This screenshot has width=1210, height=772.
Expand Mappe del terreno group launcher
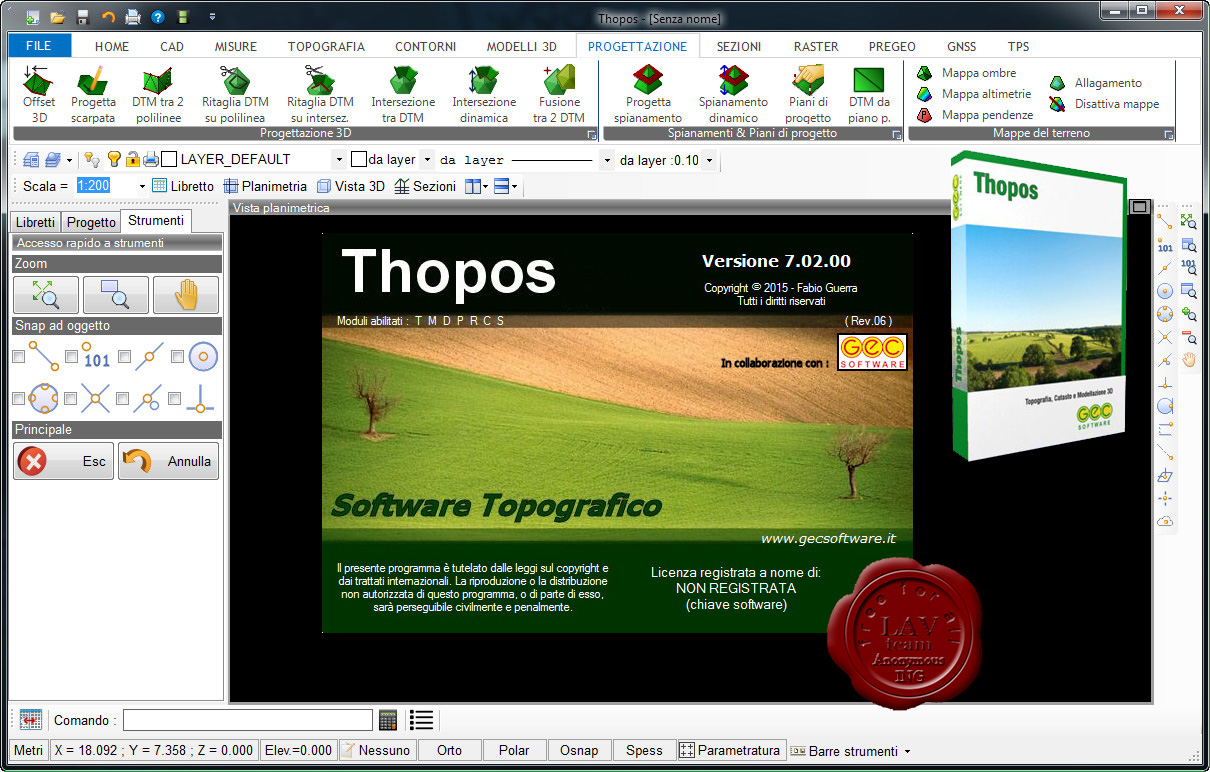[1168, 134]
